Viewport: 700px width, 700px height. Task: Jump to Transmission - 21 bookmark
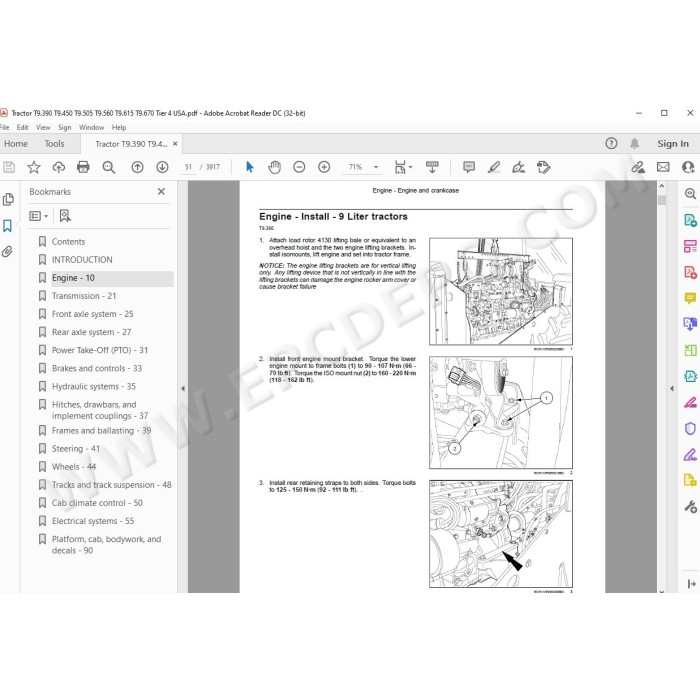pos(84,296)
